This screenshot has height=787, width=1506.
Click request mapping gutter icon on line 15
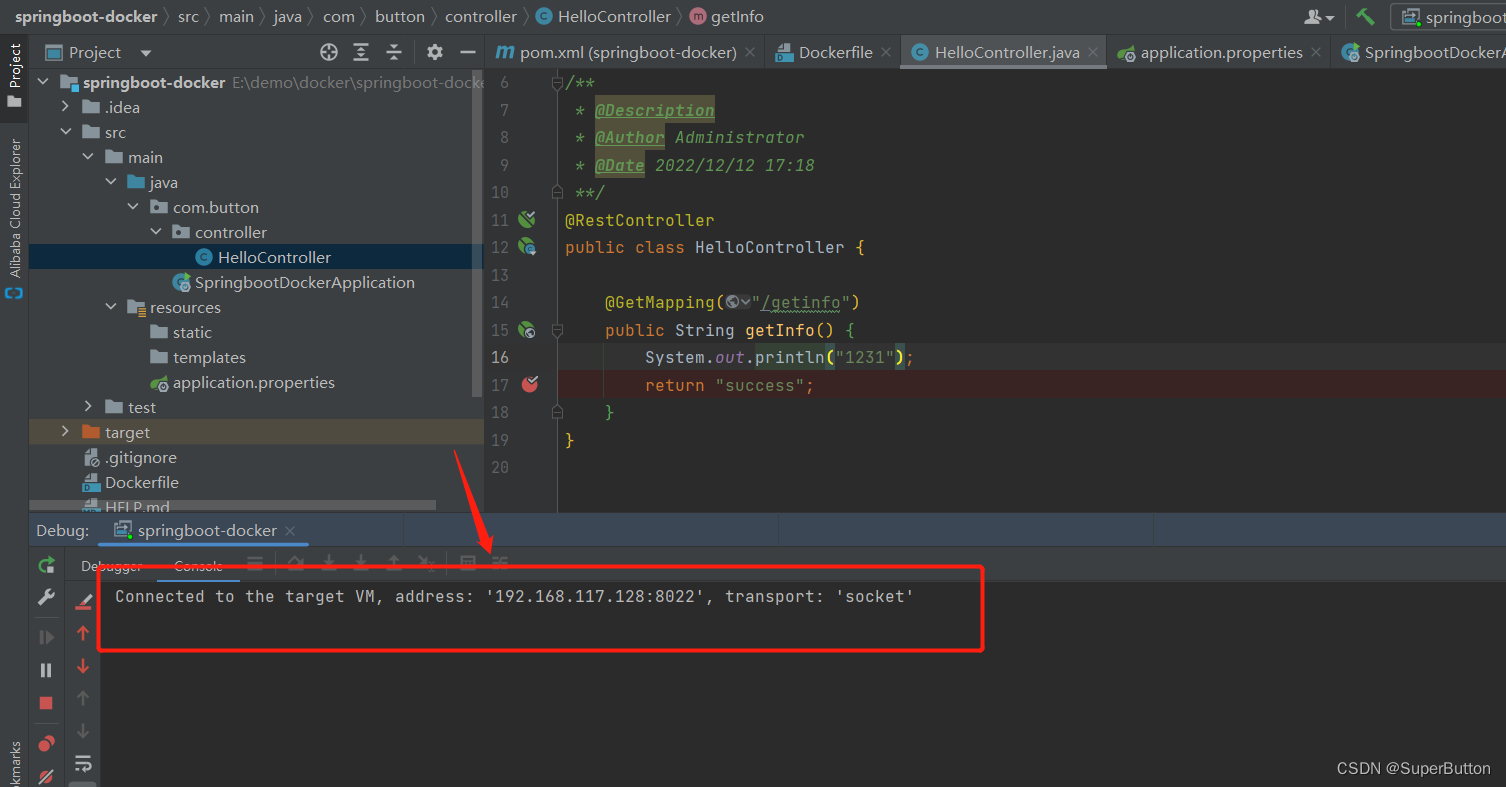click(x=526, y=330)
